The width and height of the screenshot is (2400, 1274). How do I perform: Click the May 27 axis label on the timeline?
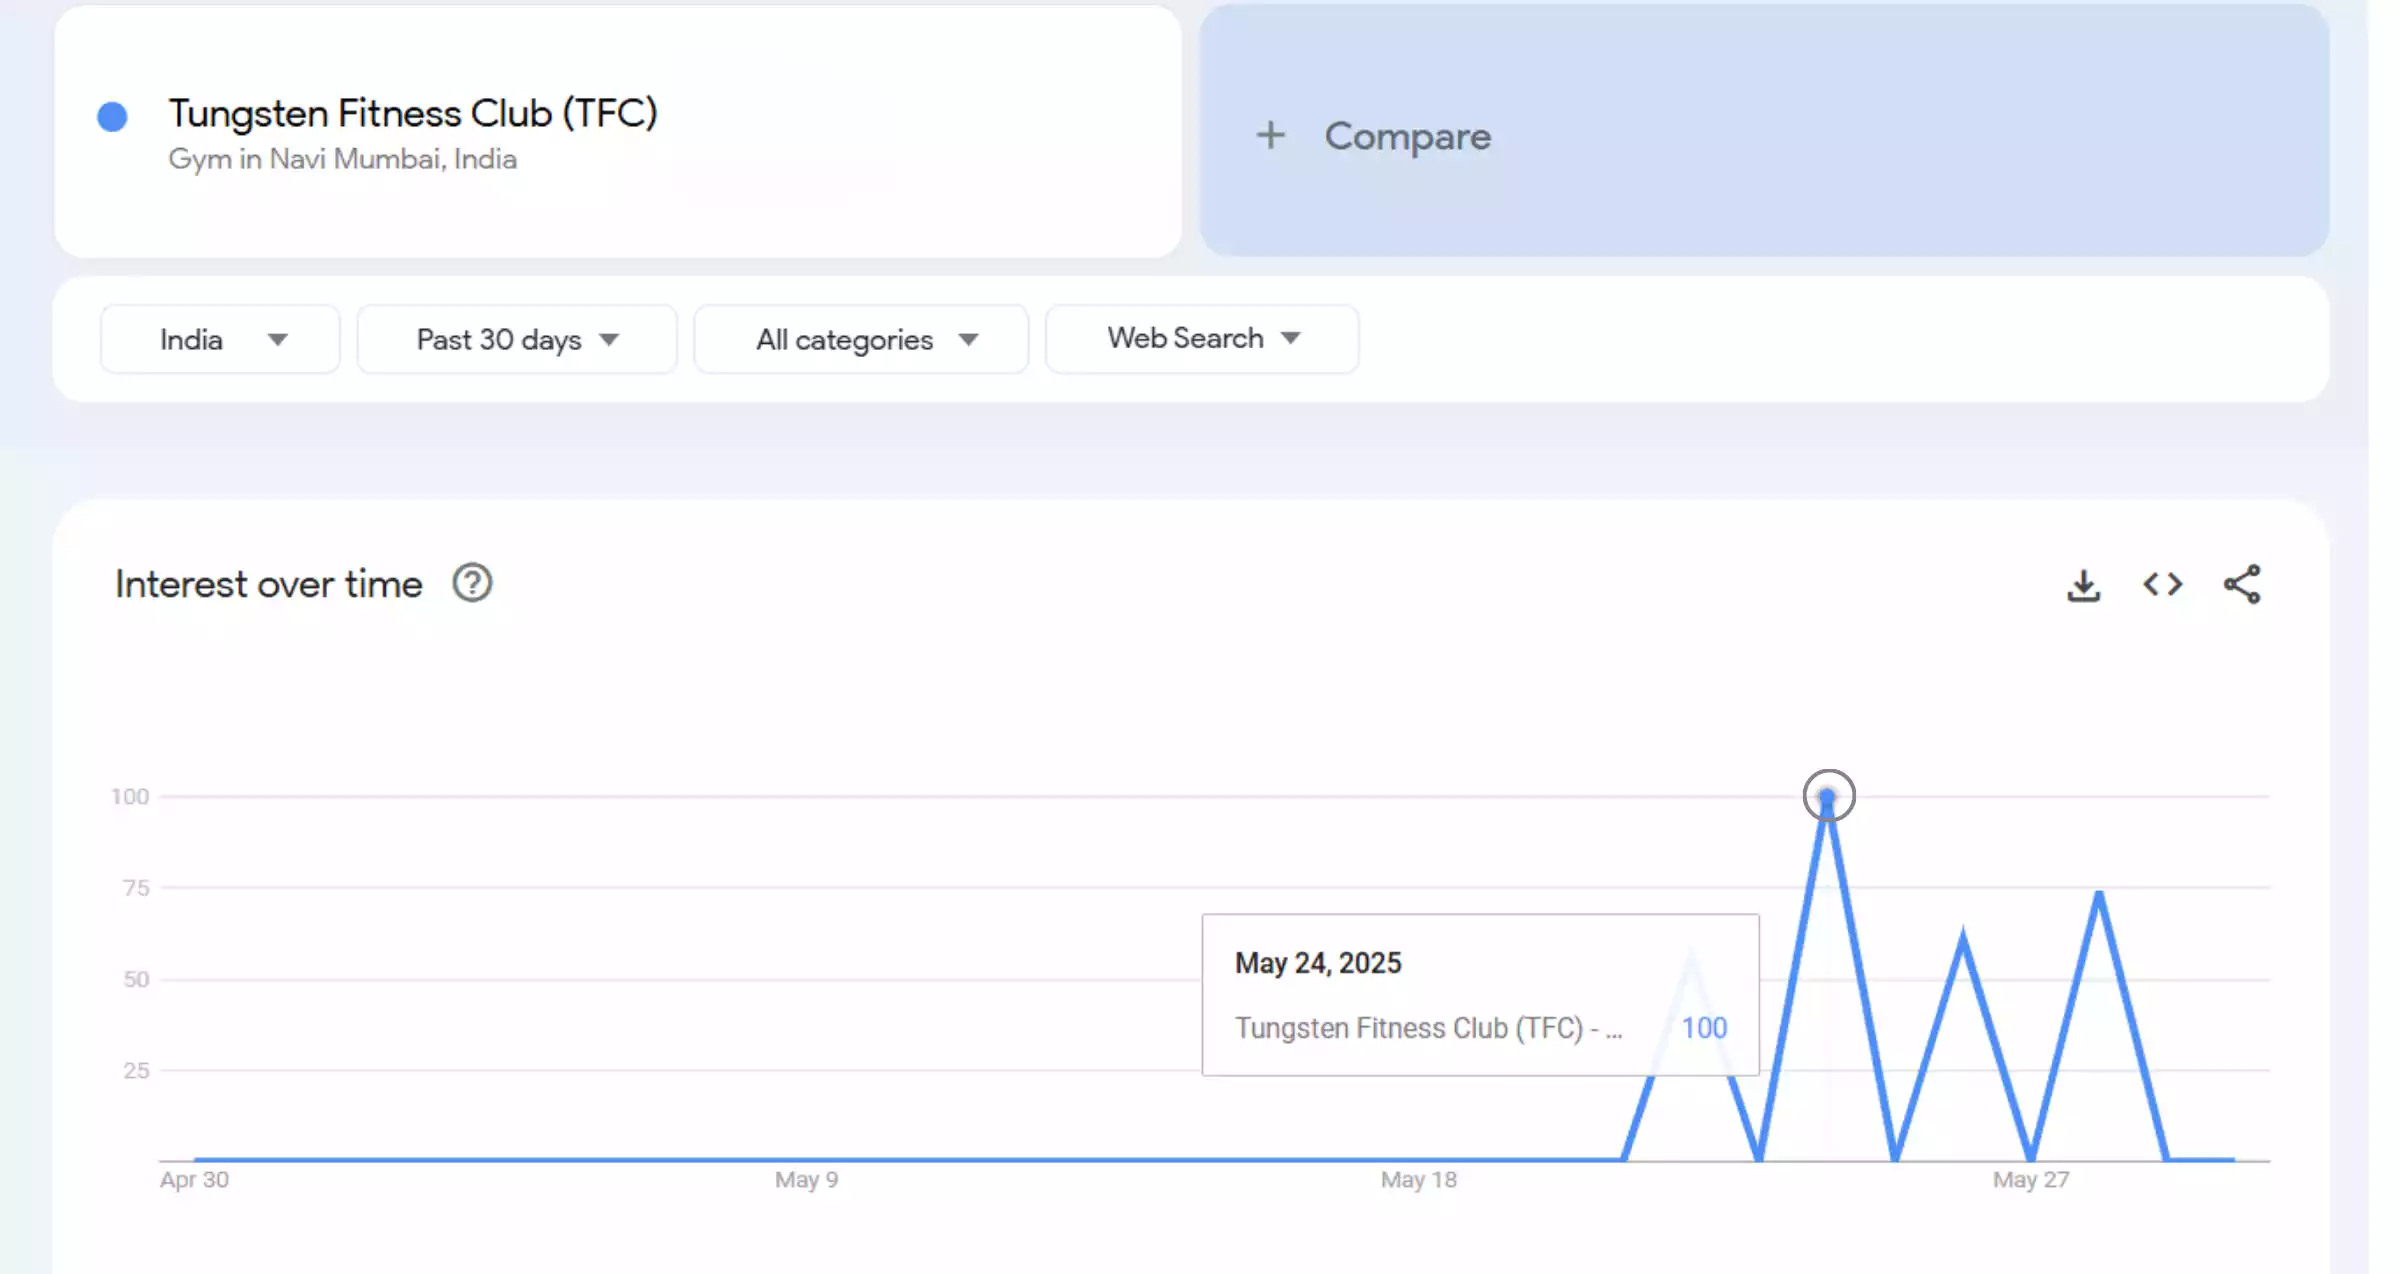(x=2029, y=1179)
